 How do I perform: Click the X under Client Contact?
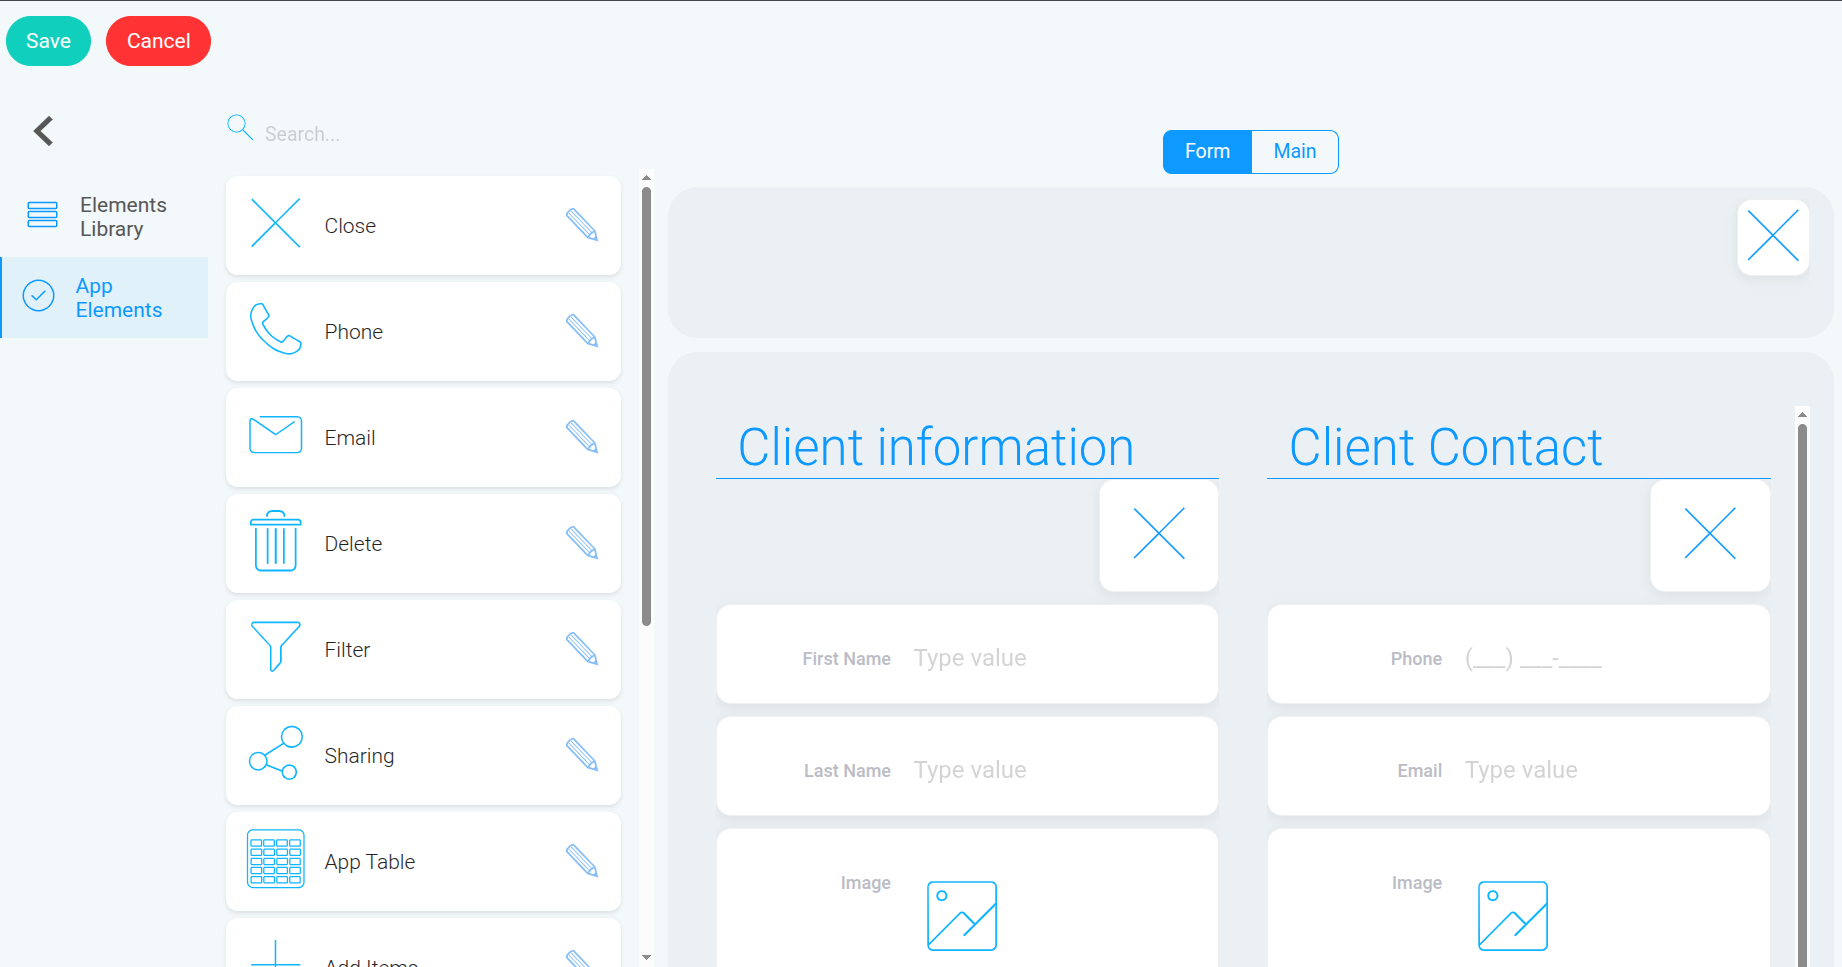[1710, 534]
